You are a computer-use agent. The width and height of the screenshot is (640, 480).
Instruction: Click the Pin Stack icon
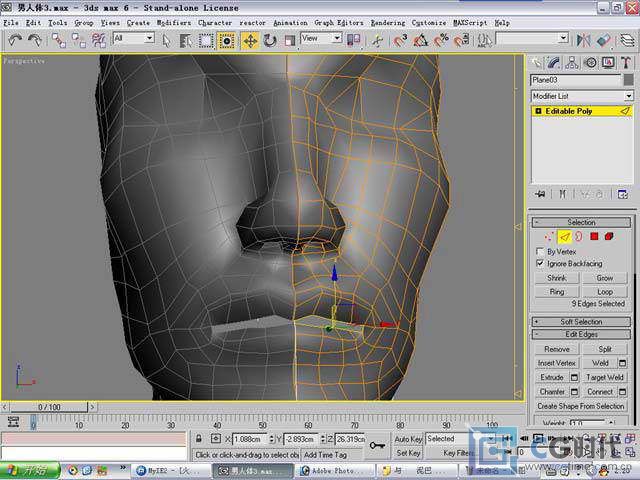pos(540,194)
